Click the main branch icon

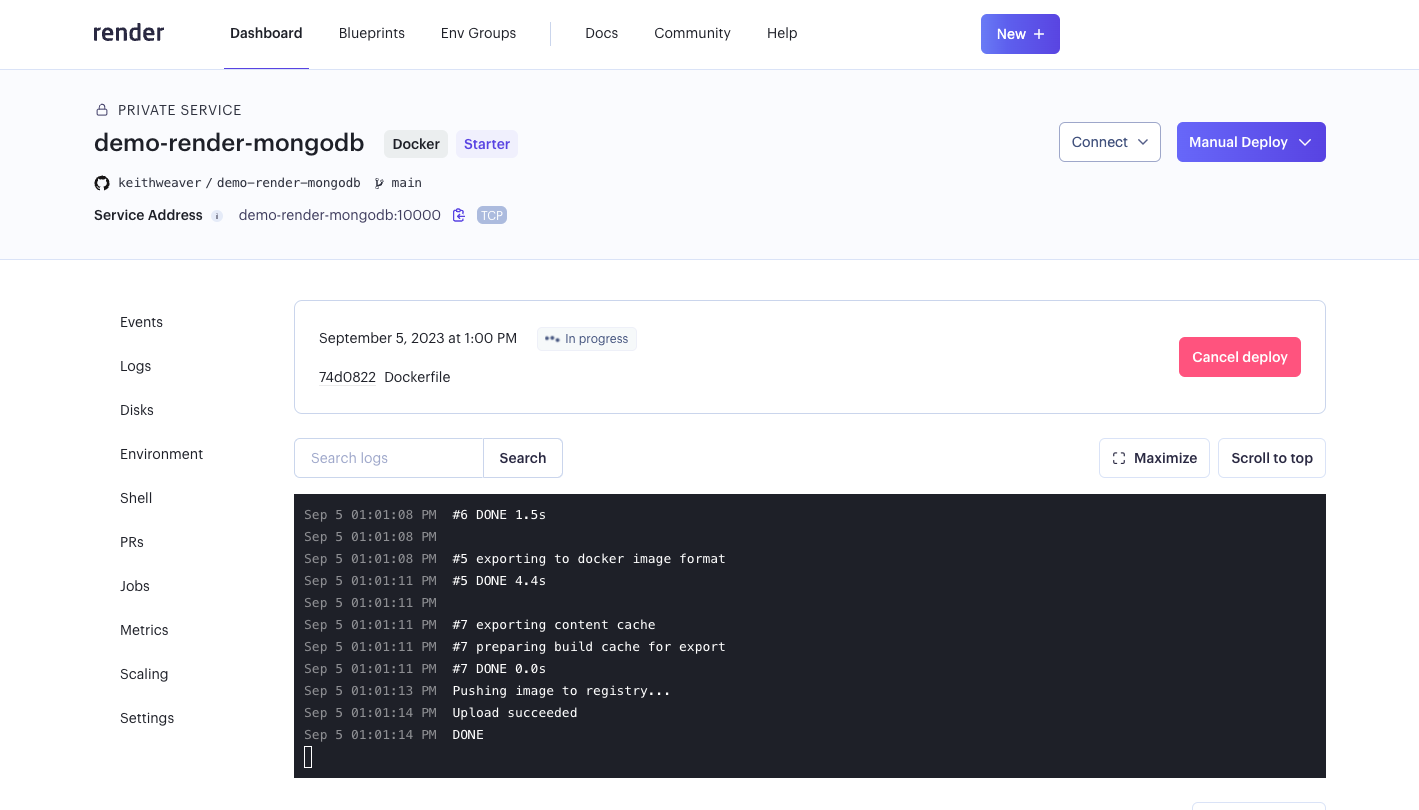379,183
